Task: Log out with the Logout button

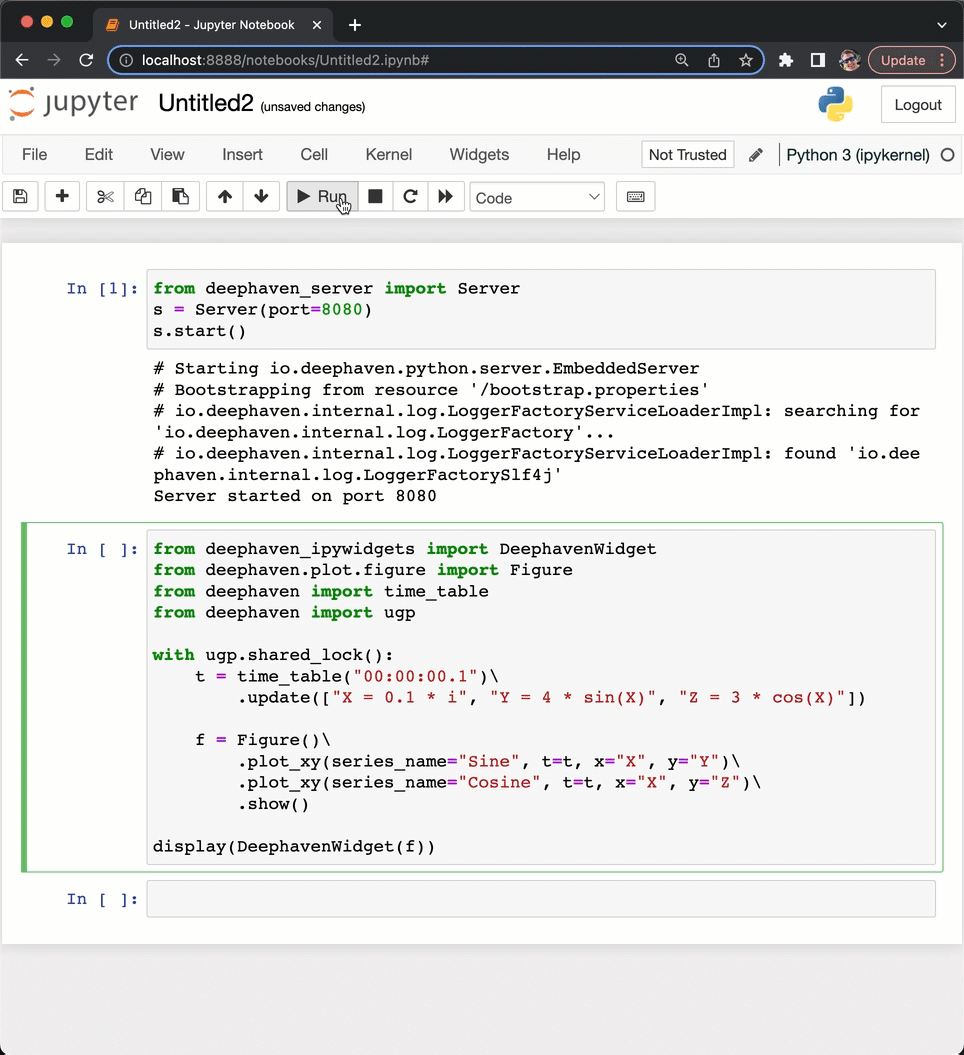Action: pyautogui.click(x=918, y=105)
